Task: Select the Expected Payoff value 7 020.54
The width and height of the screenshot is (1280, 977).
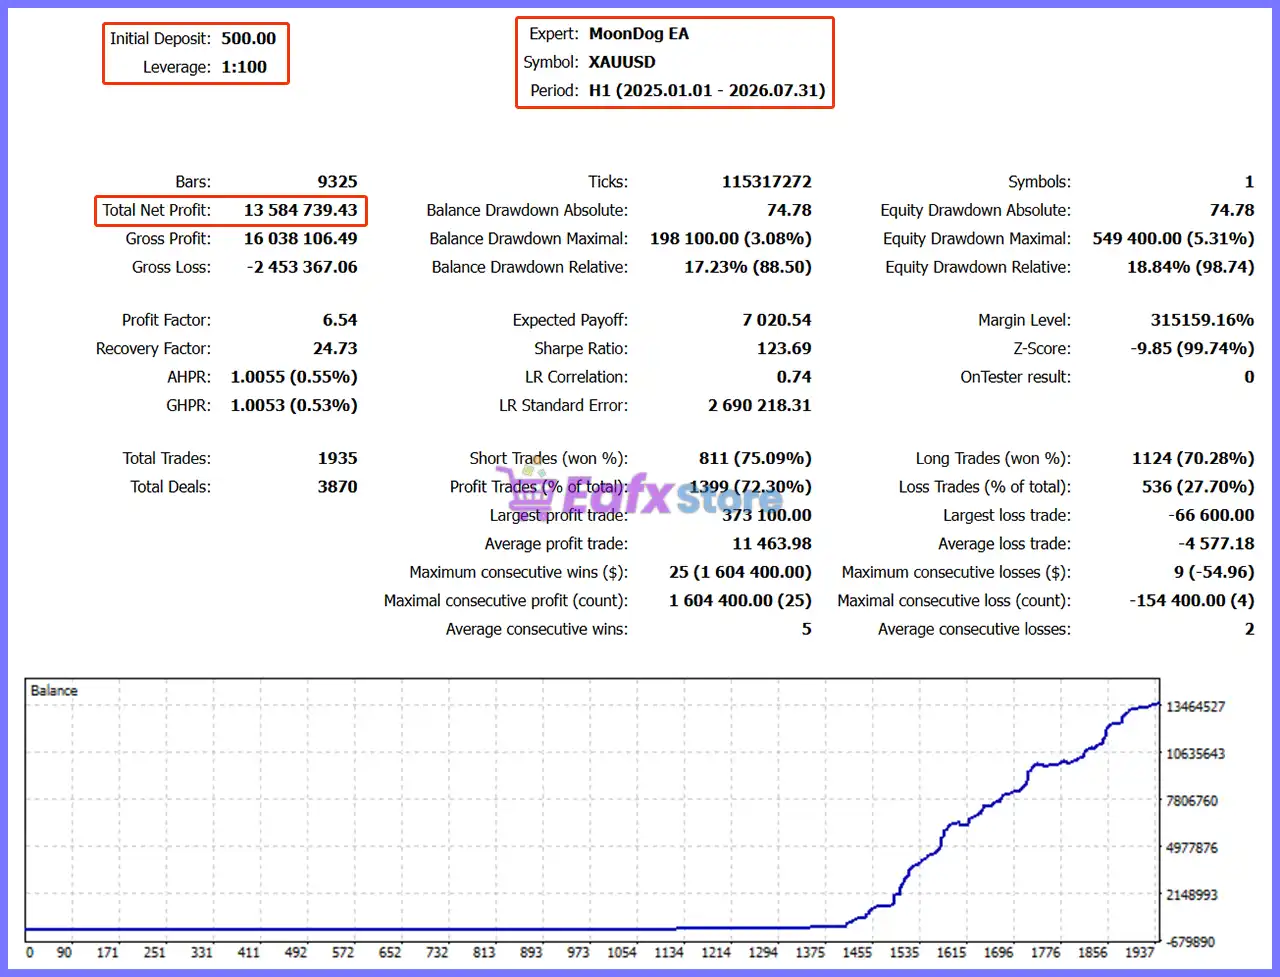Action: (x=777, y=320)
